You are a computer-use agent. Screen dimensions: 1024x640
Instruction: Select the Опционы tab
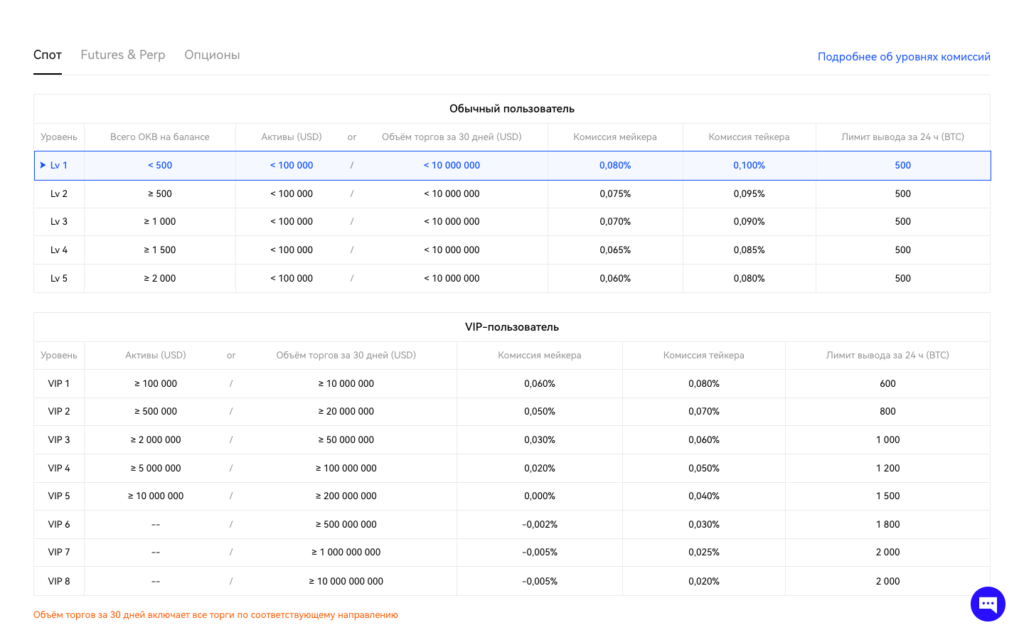click(x=212, y=55)
